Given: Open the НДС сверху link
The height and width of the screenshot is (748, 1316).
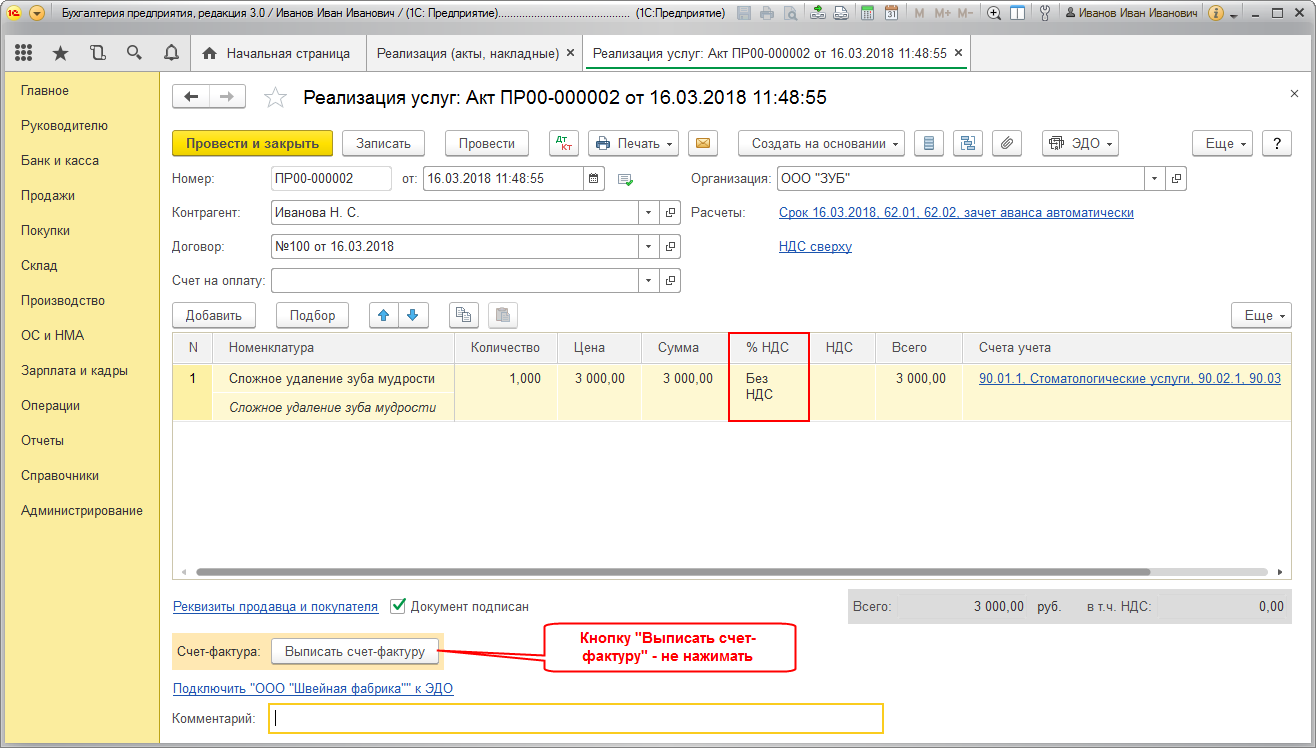Looking at the screenshot, I should tap(815, 246).
